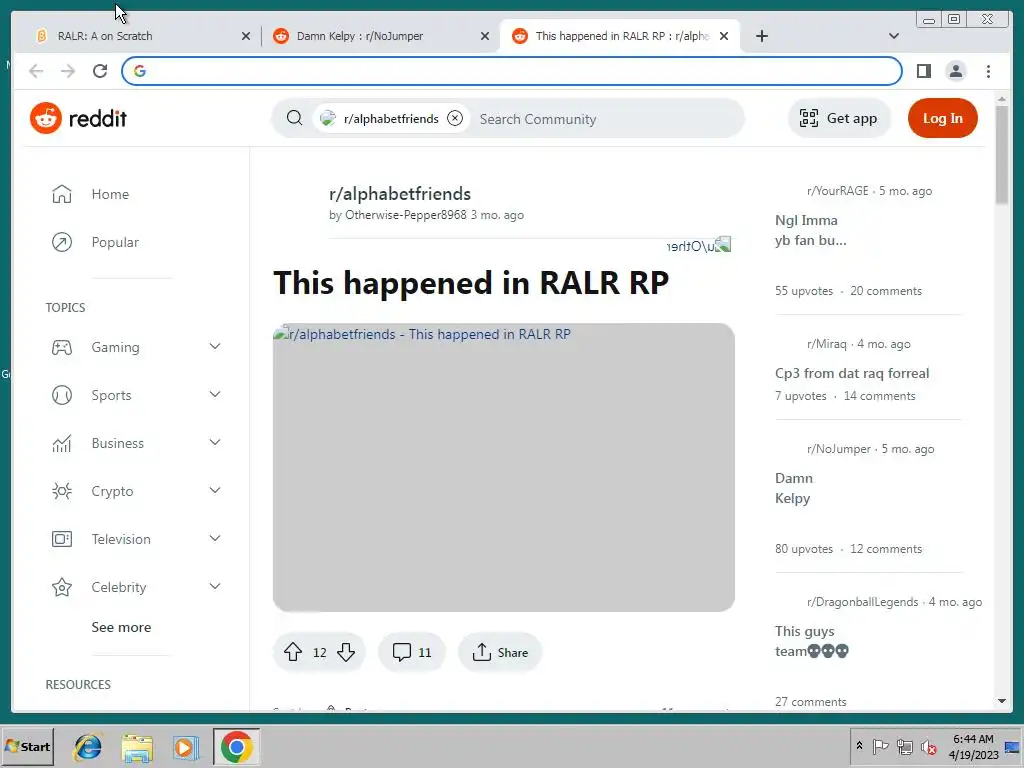1024x768 pixels.
Task: Open the r/Miraq community link
Action: point(826,344)
